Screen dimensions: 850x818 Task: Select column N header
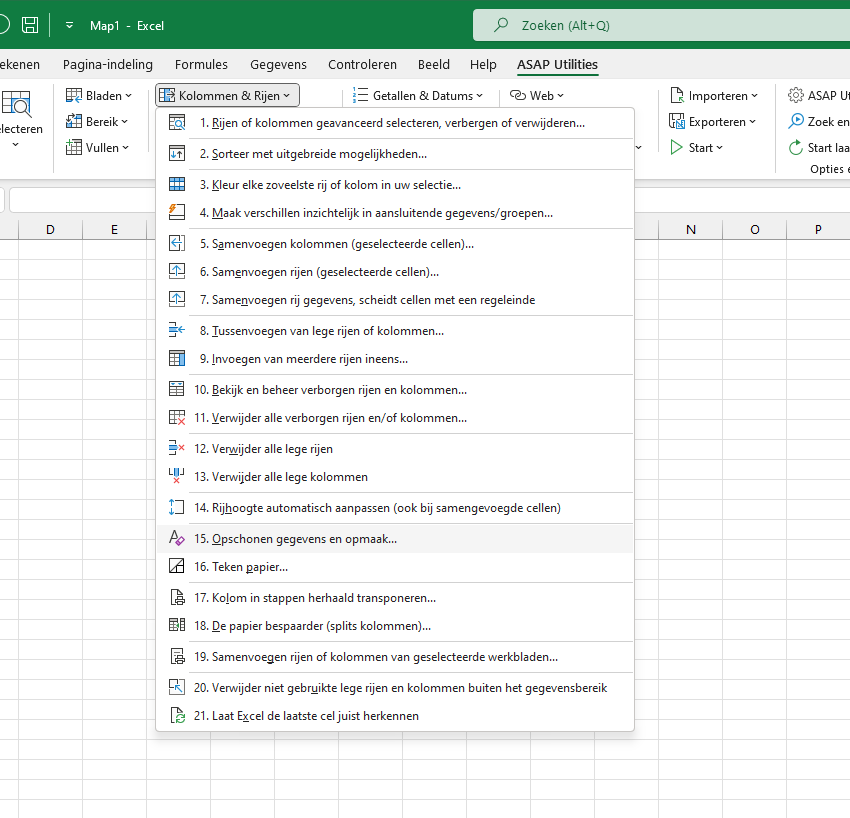(x=690, y=230)
